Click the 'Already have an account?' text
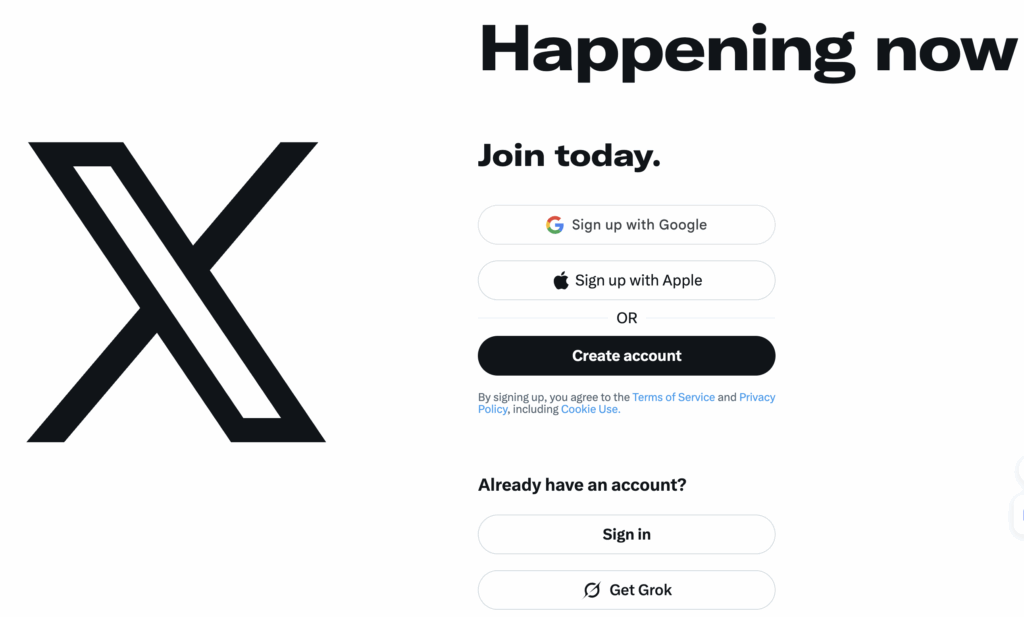1024x617 pixels. tap(582, 485)
